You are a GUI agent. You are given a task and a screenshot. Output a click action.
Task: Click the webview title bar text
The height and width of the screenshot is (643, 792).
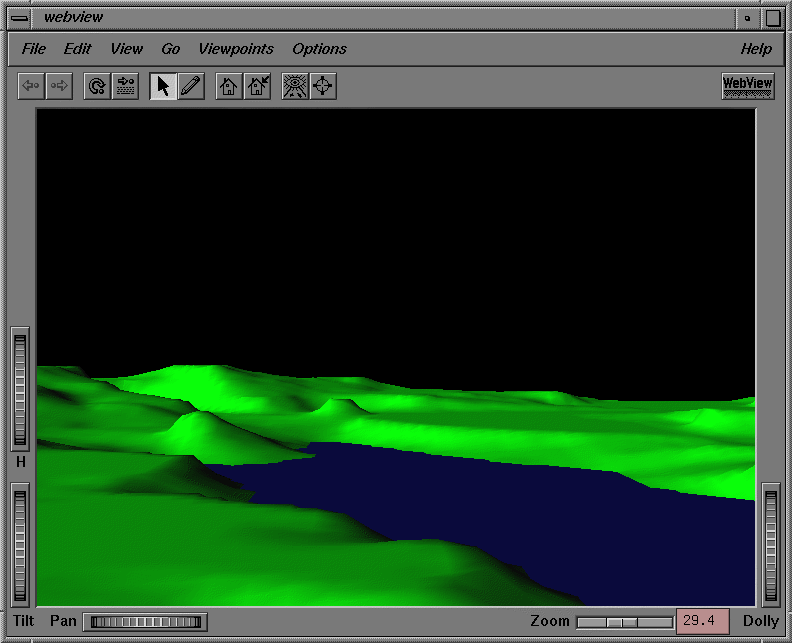click(x=74, y=17)
